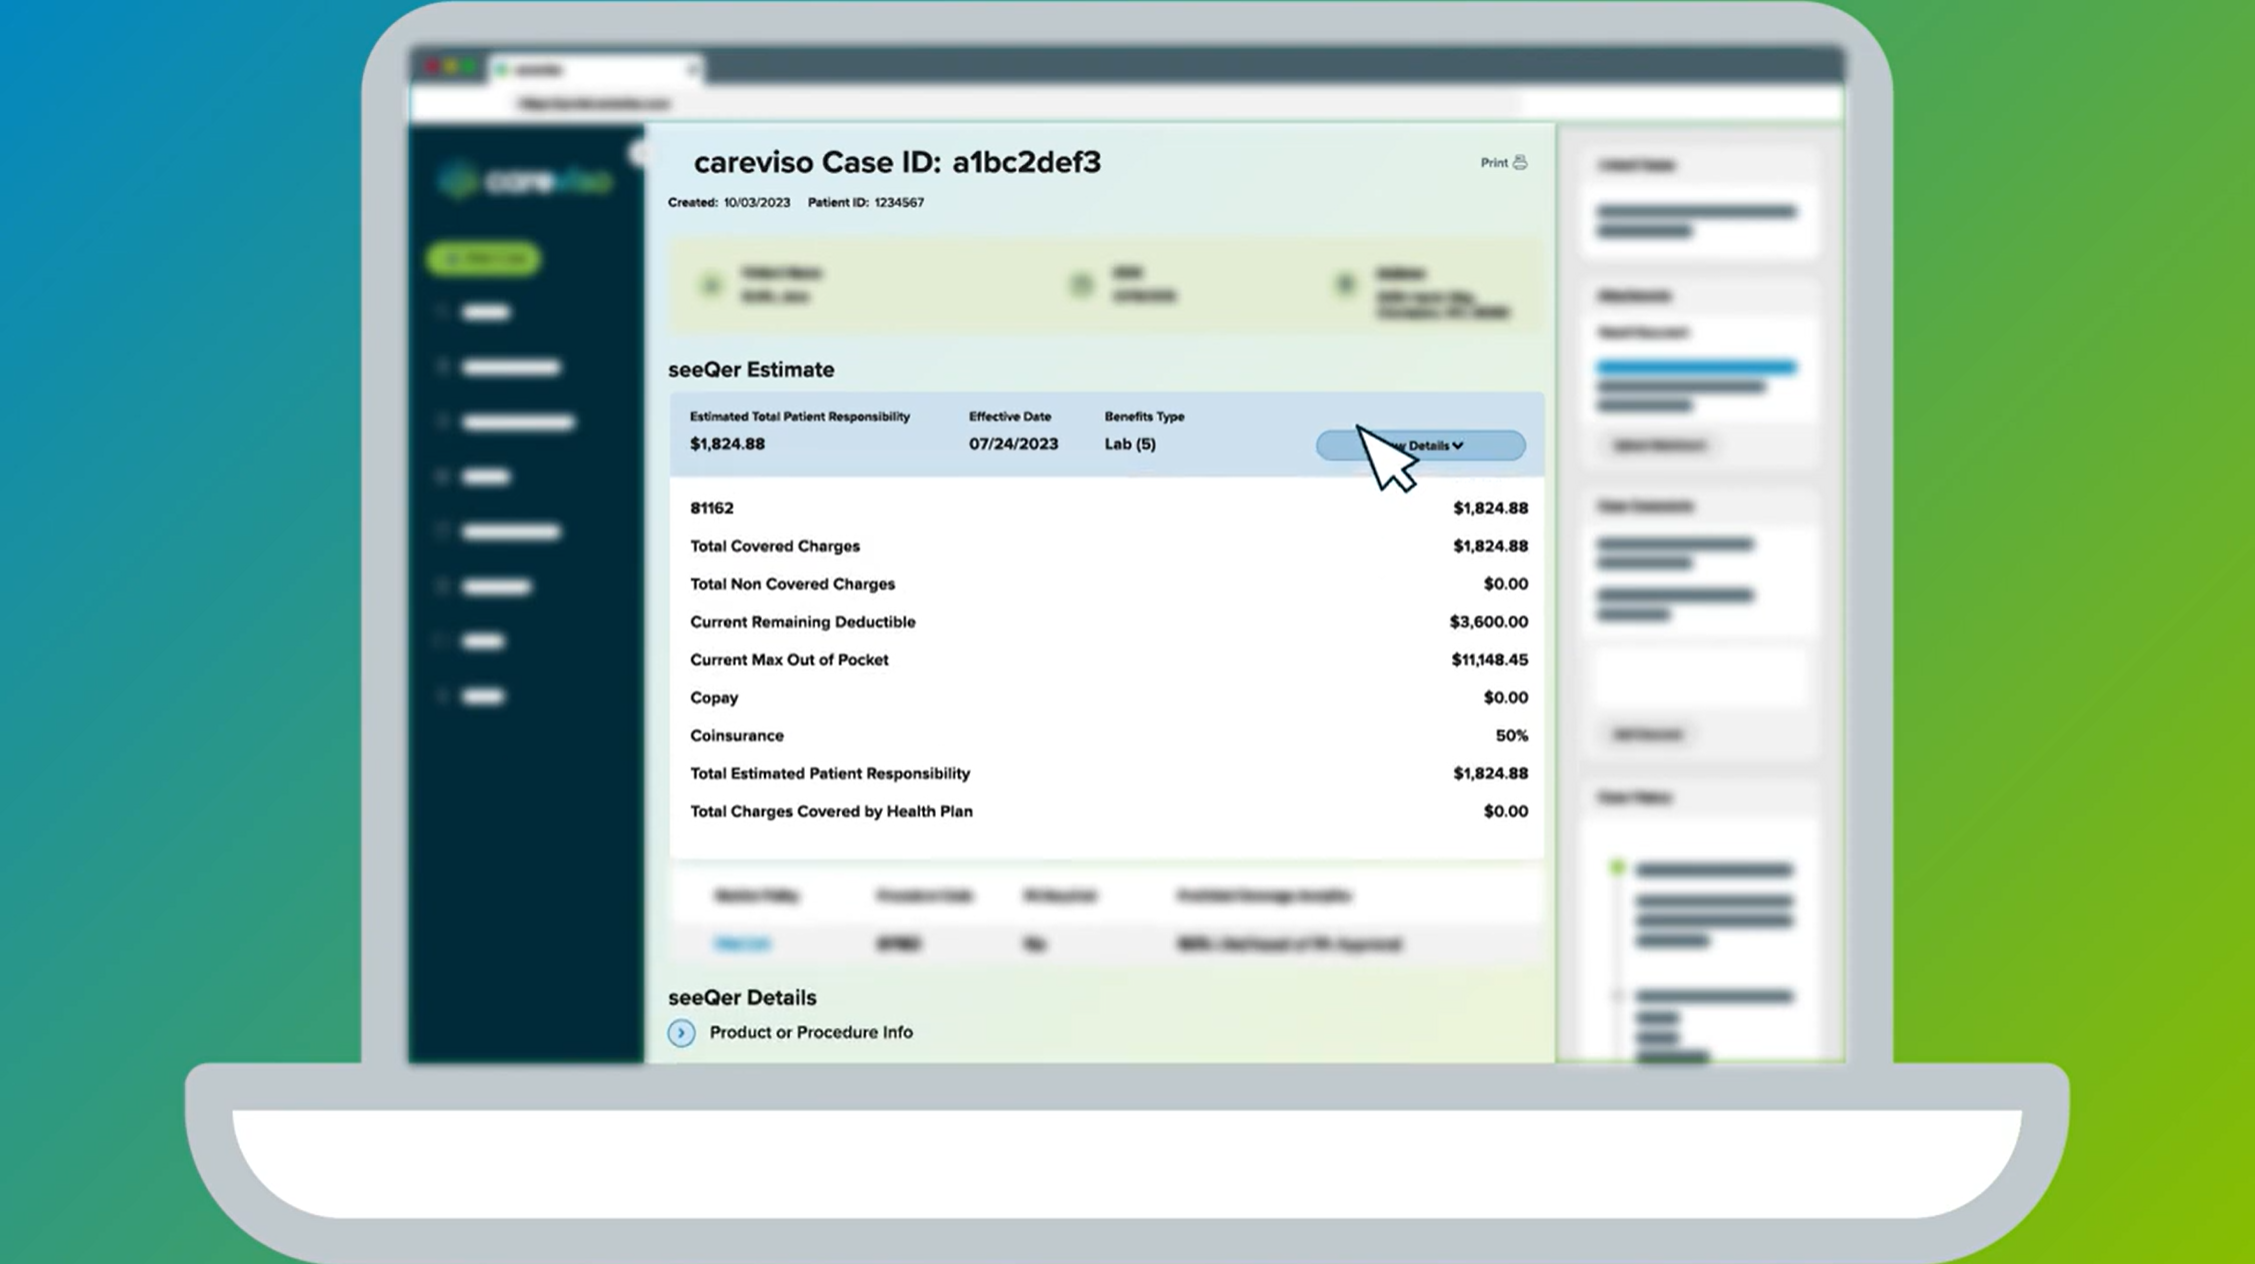The width and height of the screenshot is (2255, 1264).
Task: Click the seeQer Details heading
Action: pos(742,997)
